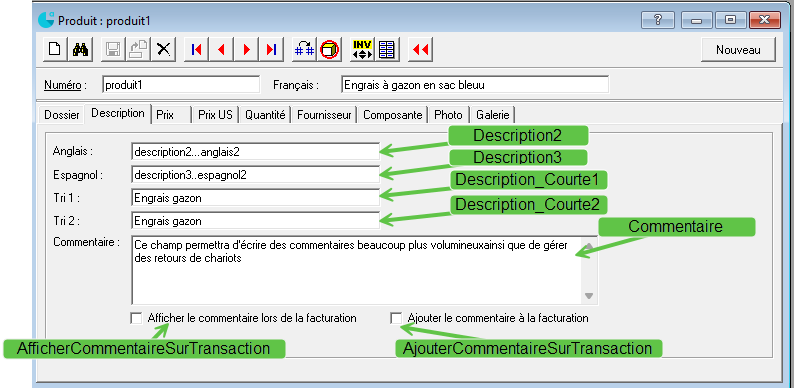Click the Nouveau button

click(x=738, y=50)
